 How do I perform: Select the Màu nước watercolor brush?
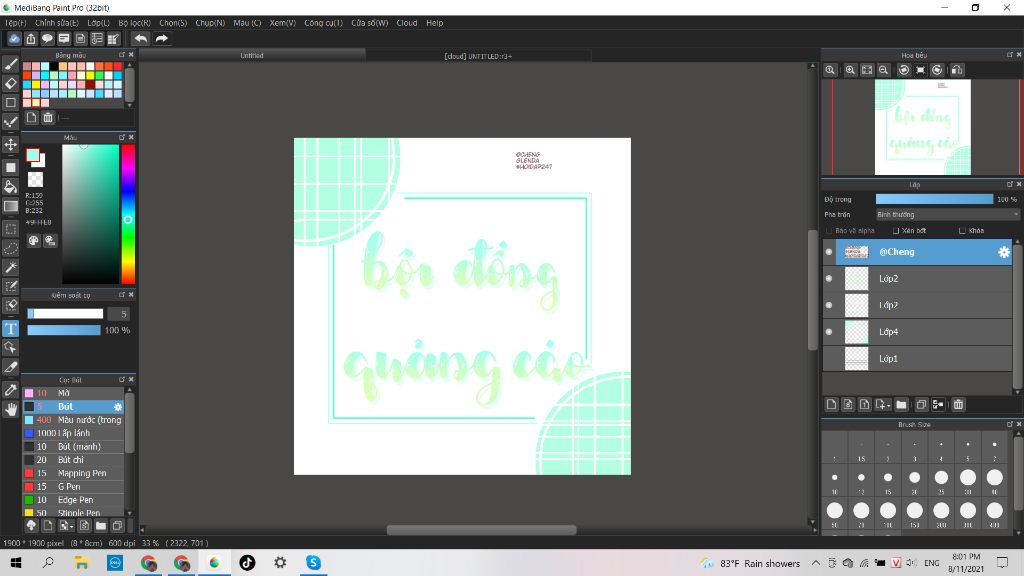click(73, 420)
